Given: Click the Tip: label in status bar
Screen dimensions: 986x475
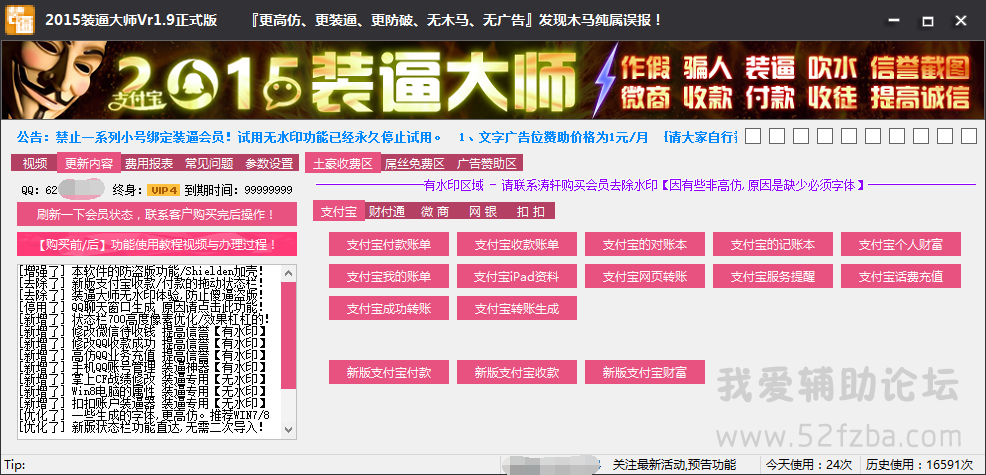Looking at the screenshot, I should pos(14,465).
